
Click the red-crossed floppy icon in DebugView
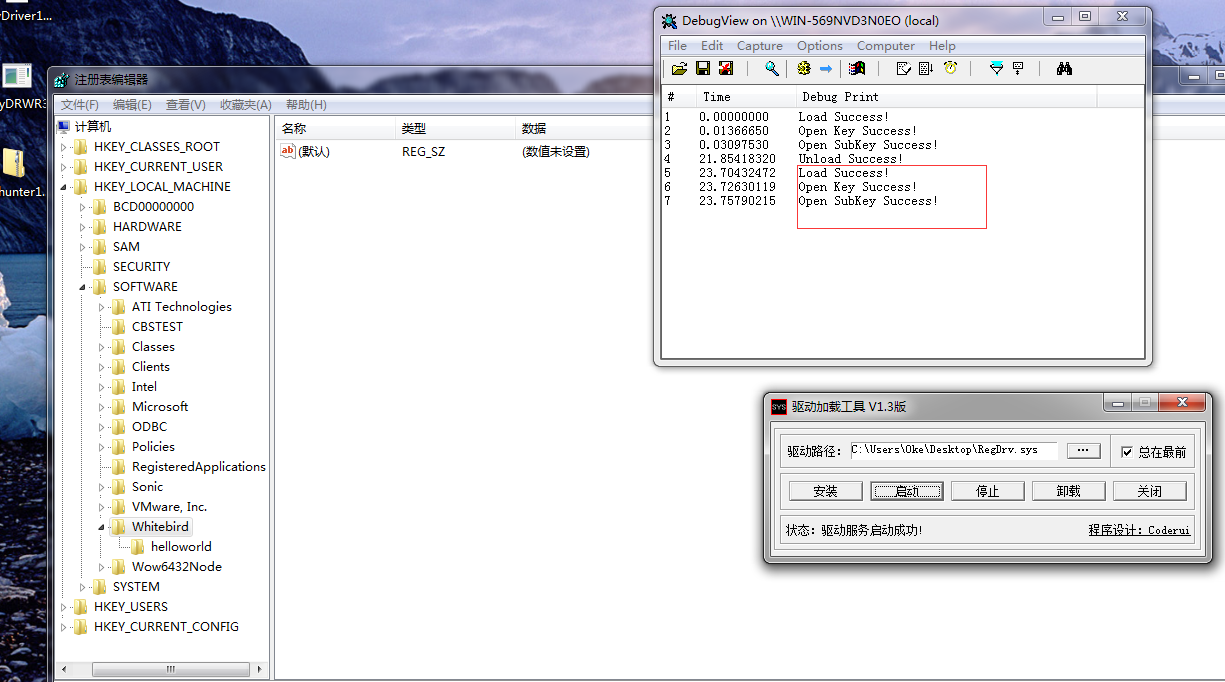726,68
